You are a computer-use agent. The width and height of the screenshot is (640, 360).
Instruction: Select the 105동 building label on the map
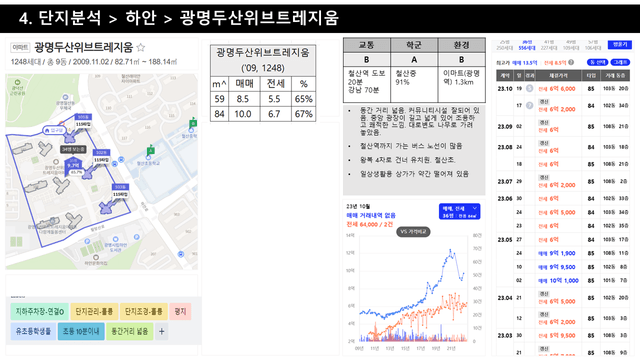point(83,117)
